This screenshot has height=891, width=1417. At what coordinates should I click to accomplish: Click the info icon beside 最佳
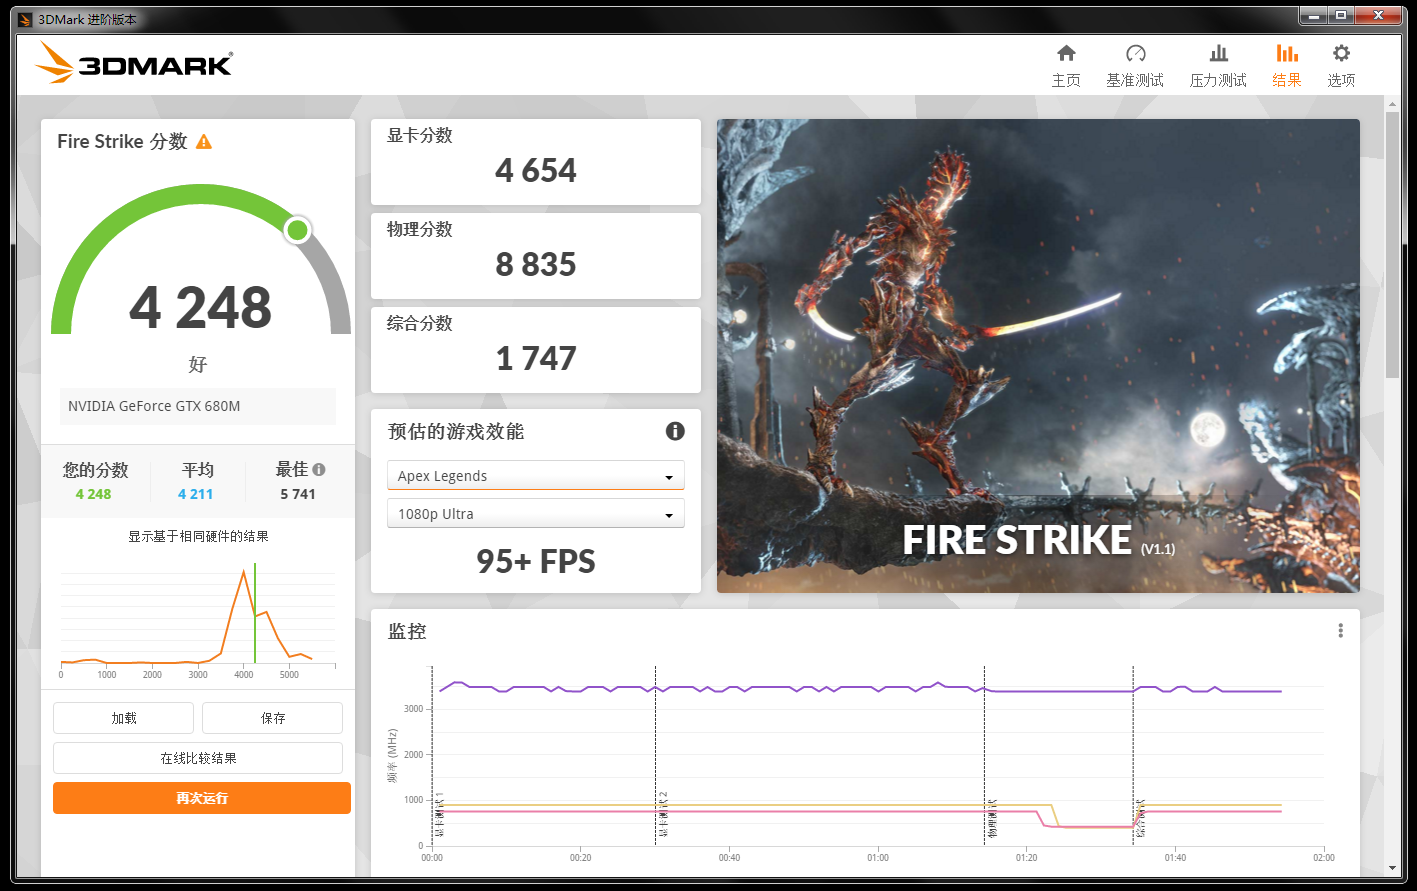tap(319, 469)
